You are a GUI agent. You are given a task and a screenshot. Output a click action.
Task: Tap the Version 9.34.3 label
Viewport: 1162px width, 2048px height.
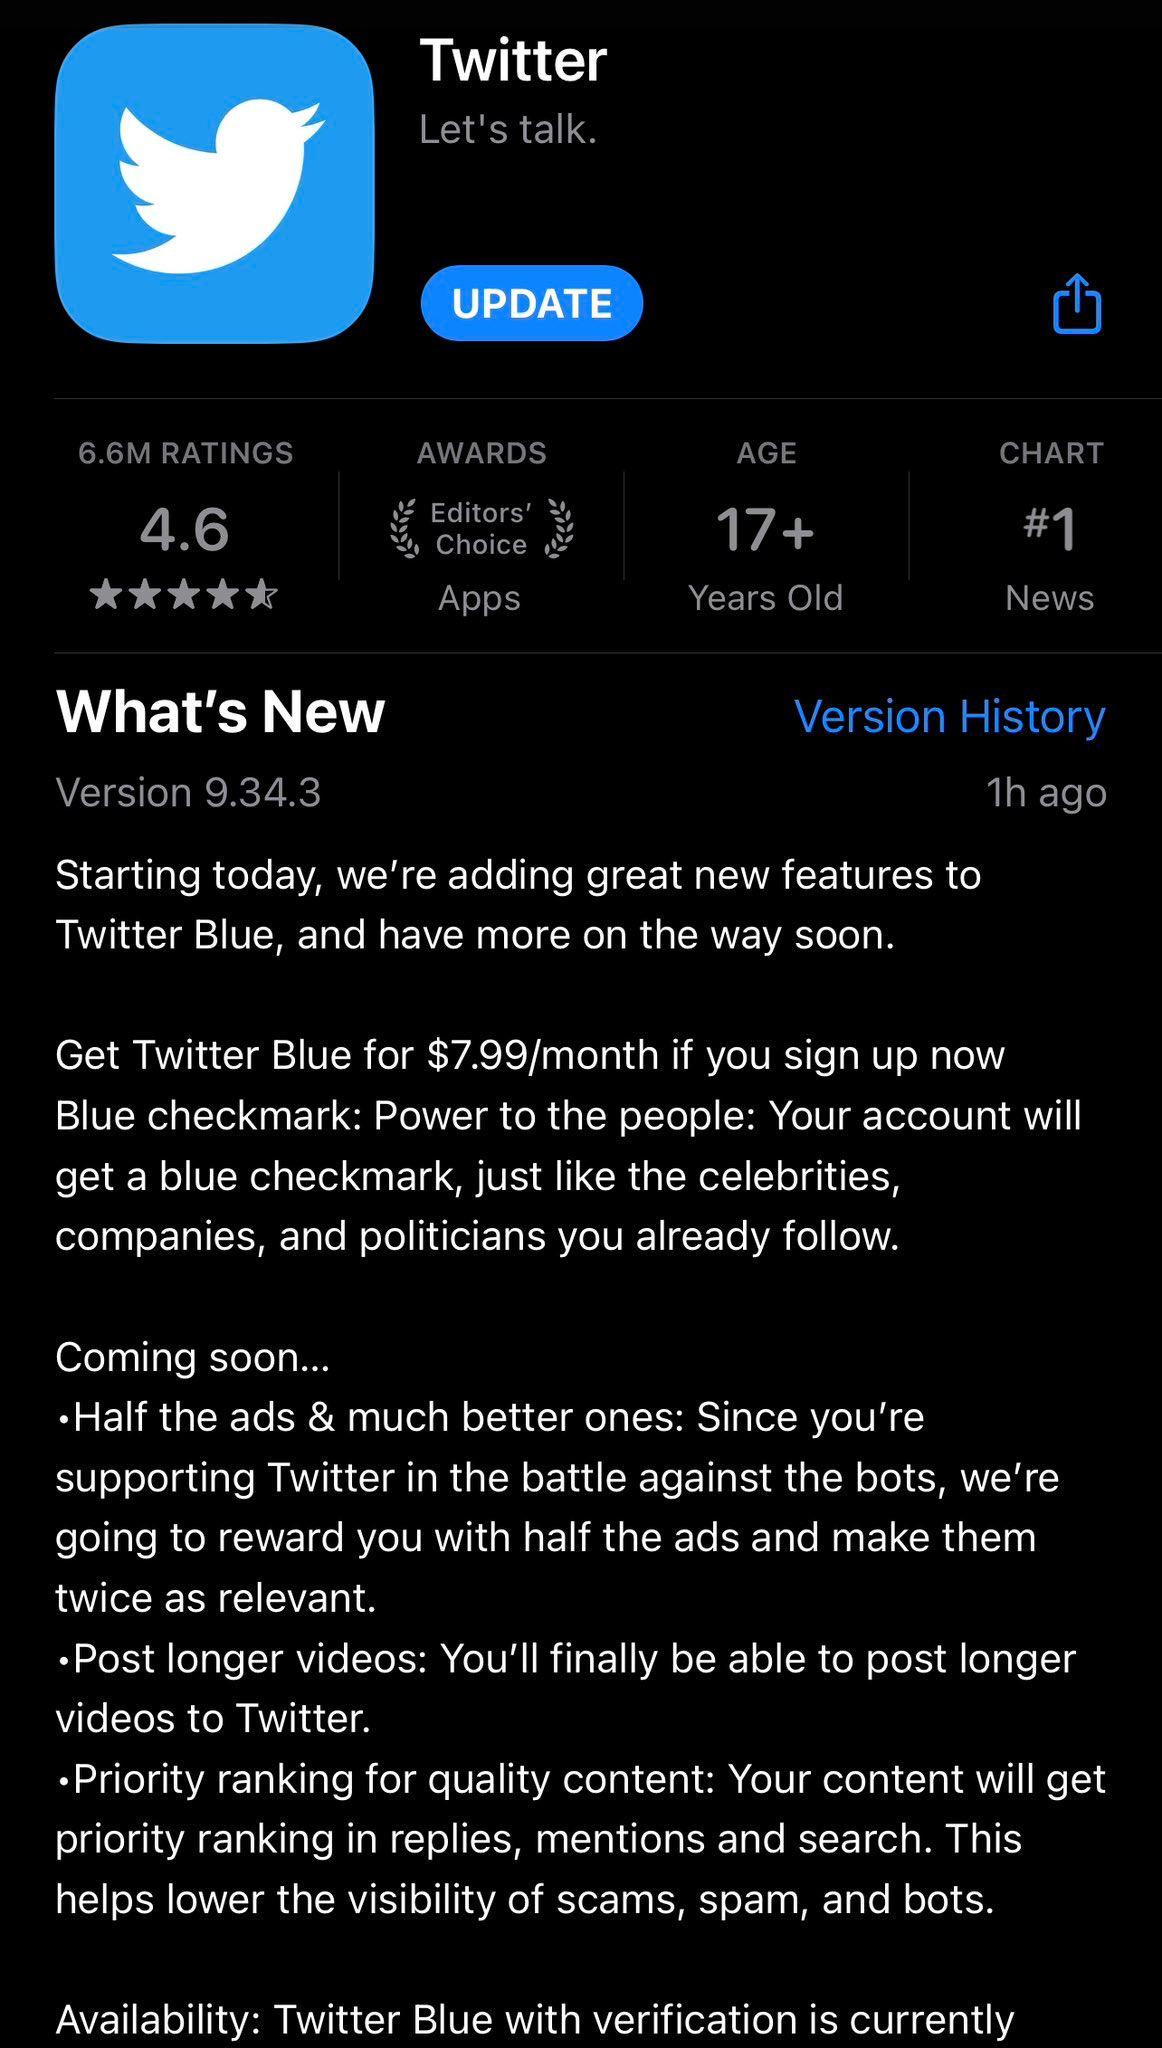coord(188,792)
